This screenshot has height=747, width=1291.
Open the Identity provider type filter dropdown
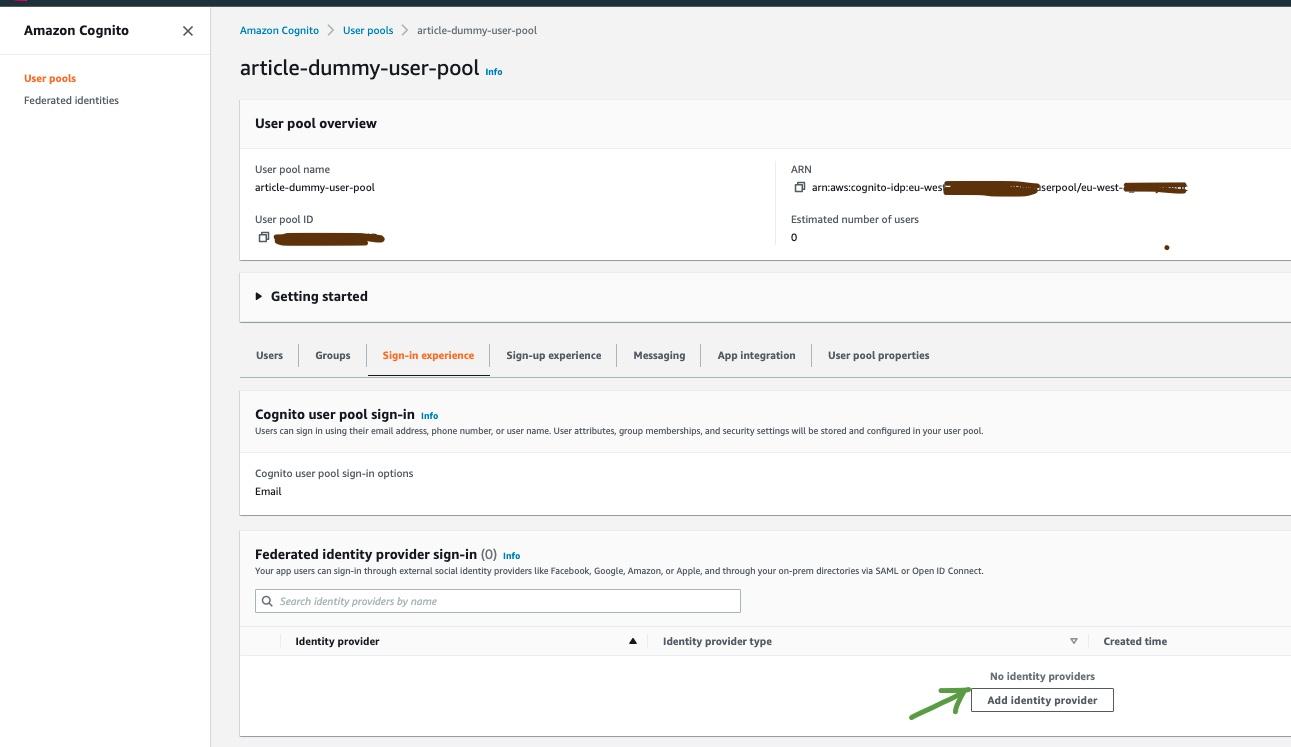pos(1073,640)
